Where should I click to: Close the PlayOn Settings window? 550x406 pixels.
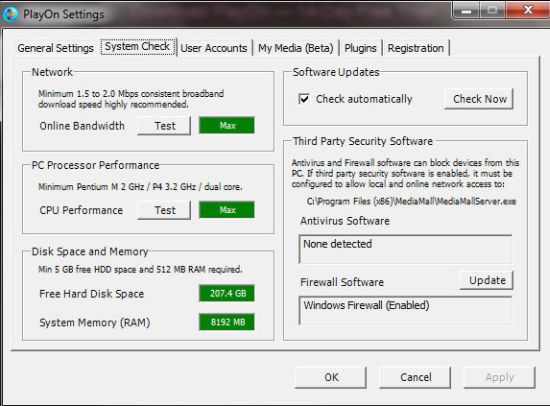528,9
